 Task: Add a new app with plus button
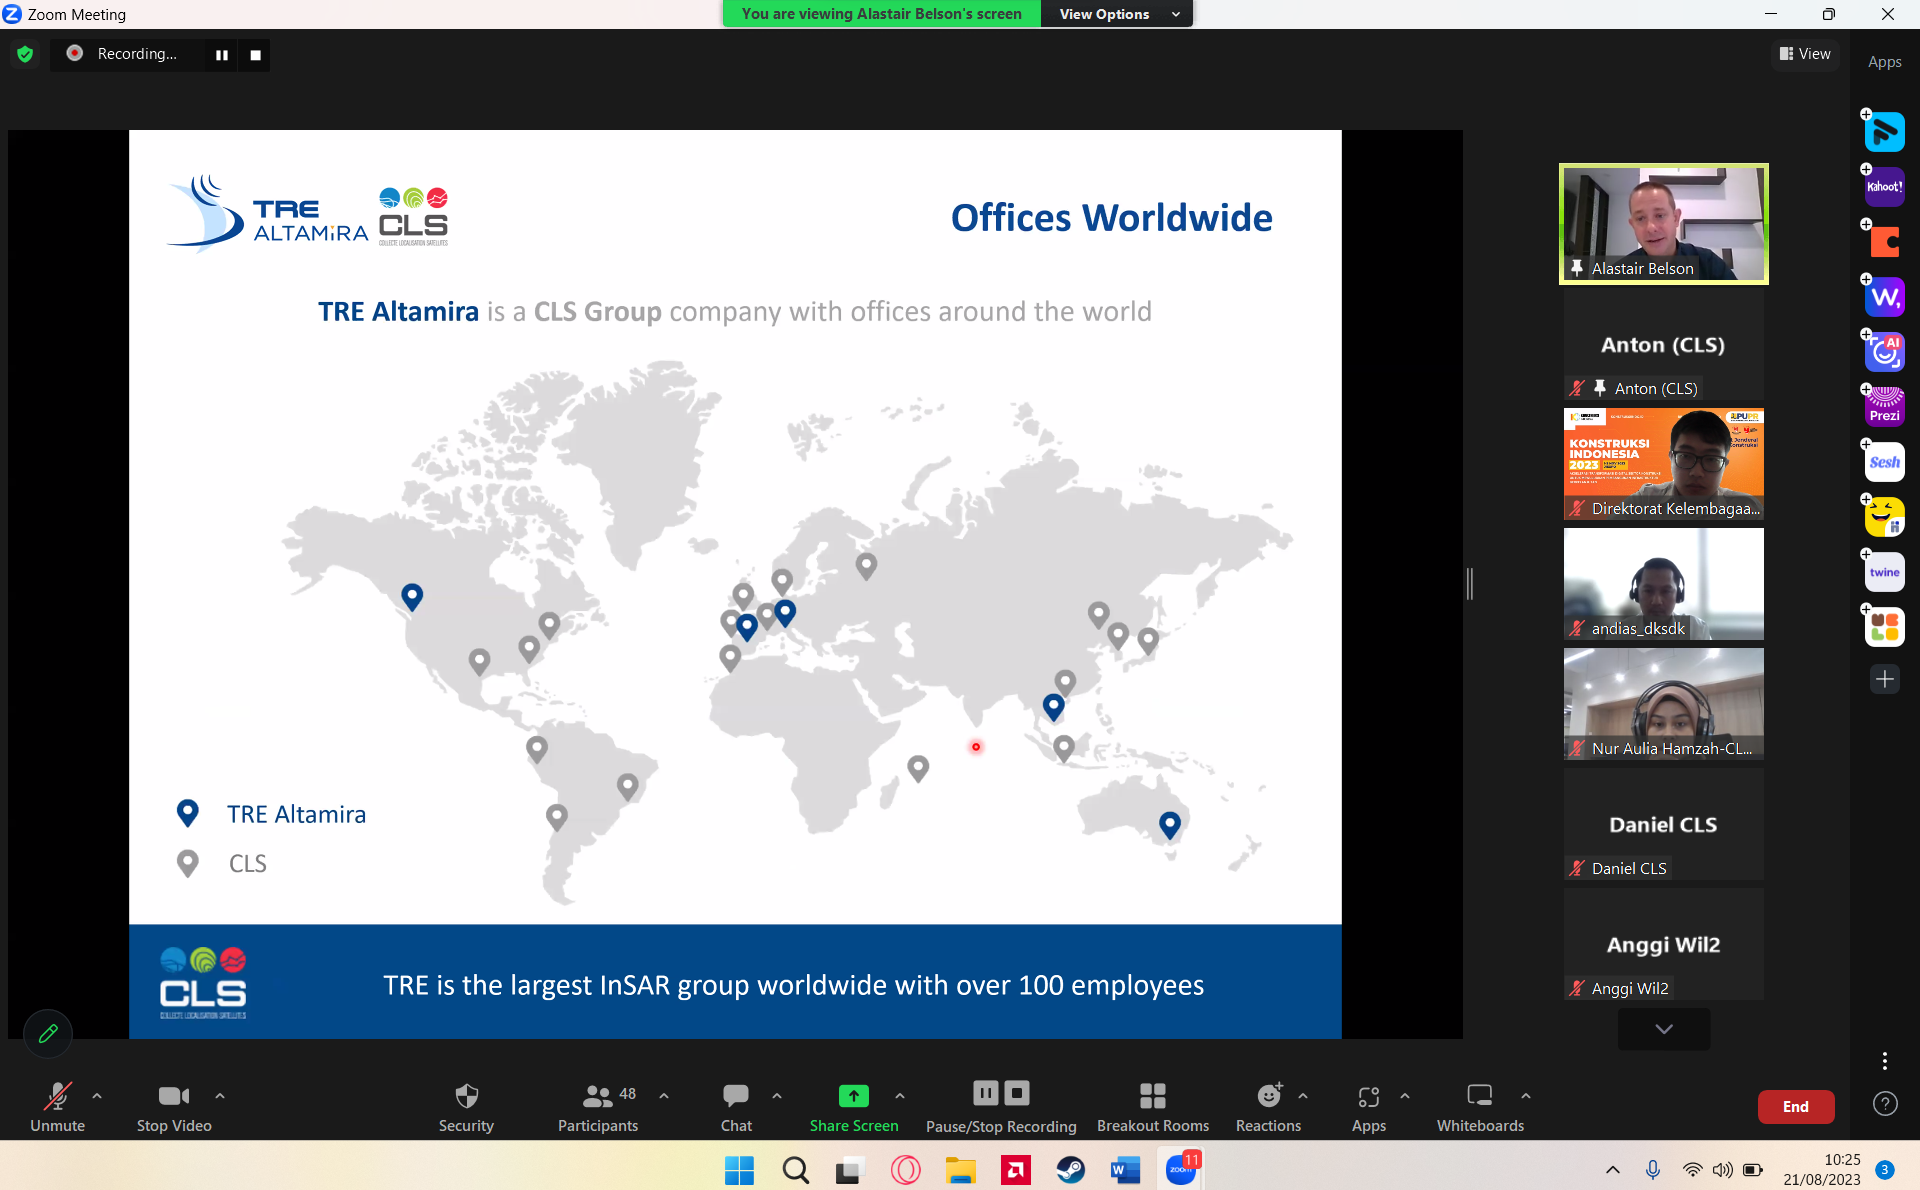(x=1884, y=680)
